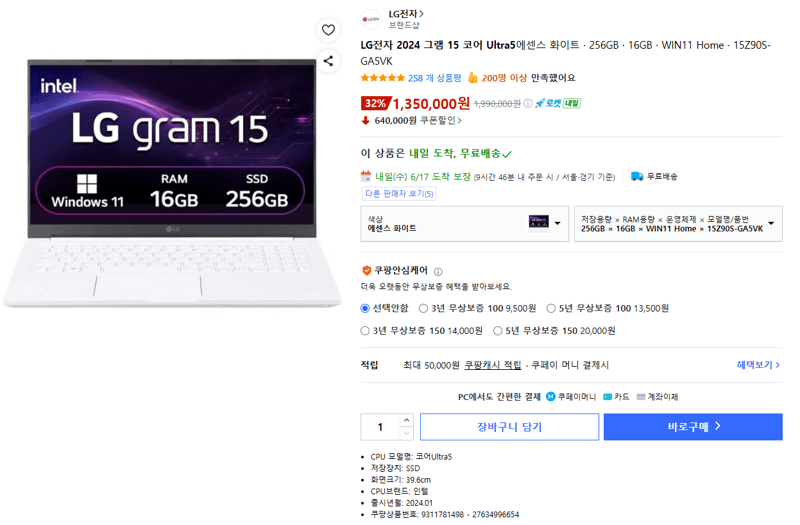Increase quantity with the up arrow
Screen dimensions: 800x525
[x=406, y=420]
